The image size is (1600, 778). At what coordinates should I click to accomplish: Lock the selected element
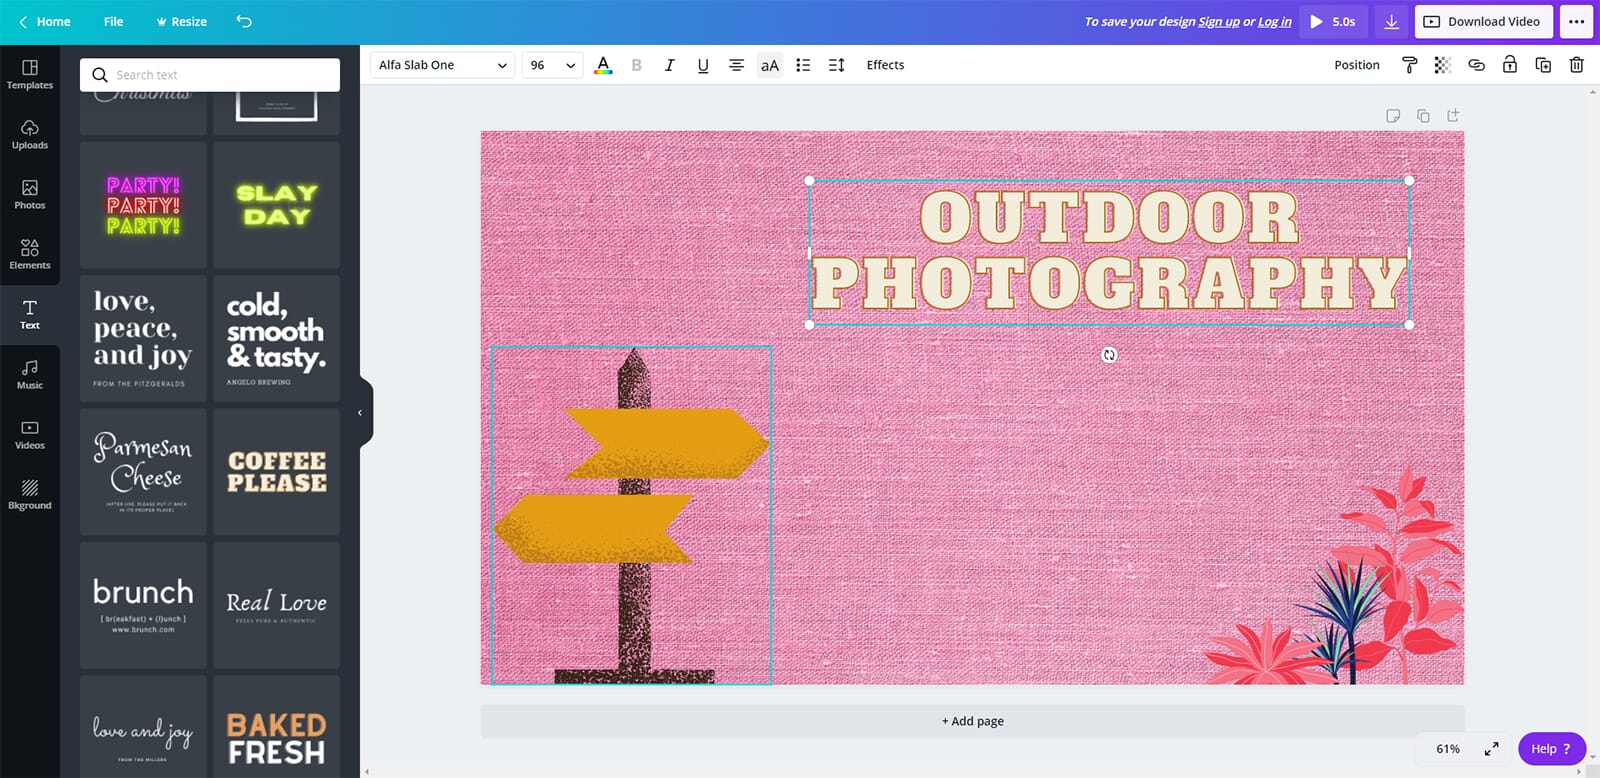pyautogui.click(x=1510, y=65)
